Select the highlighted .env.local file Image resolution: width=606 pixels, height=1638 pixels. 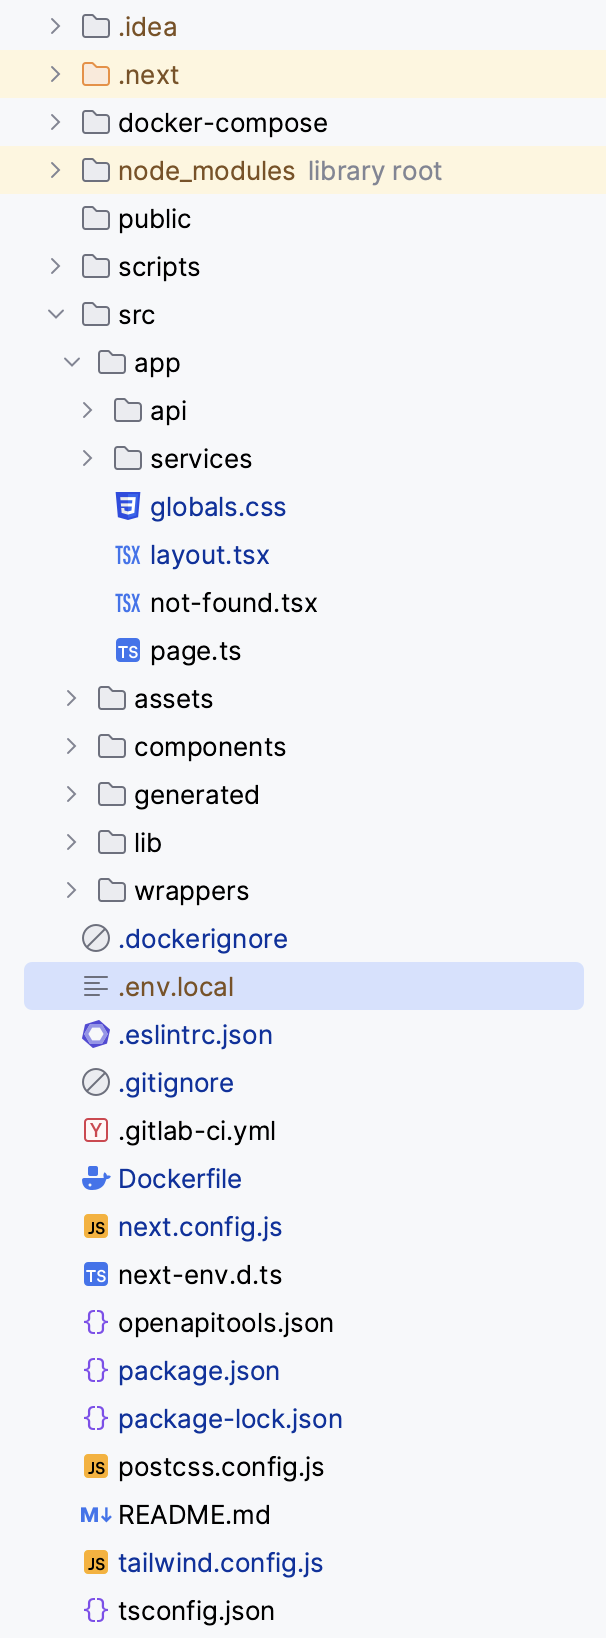pos(176,986)
